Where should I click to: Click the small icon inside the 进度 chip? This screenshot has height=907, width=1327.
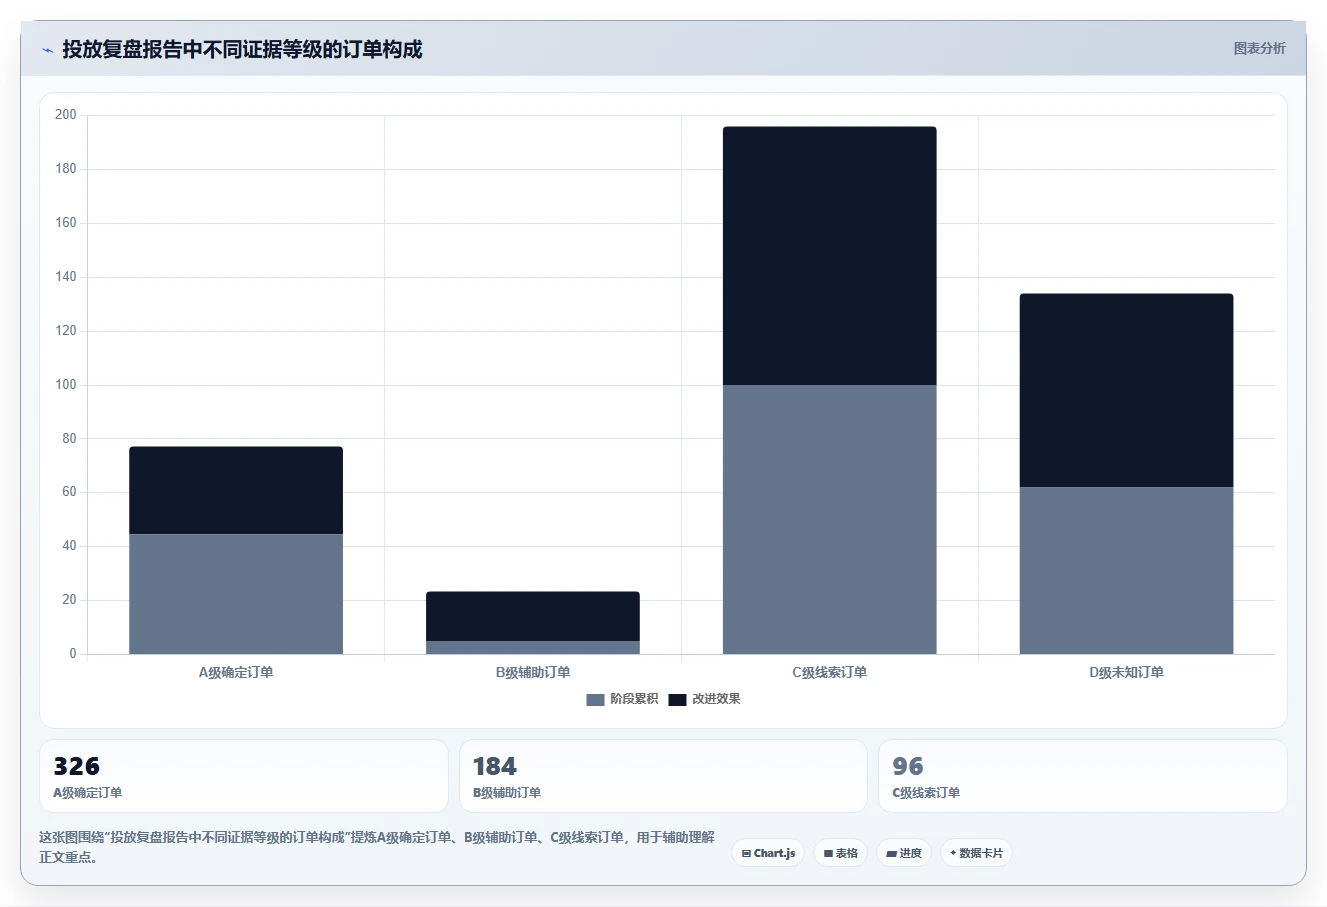[891, 854]
